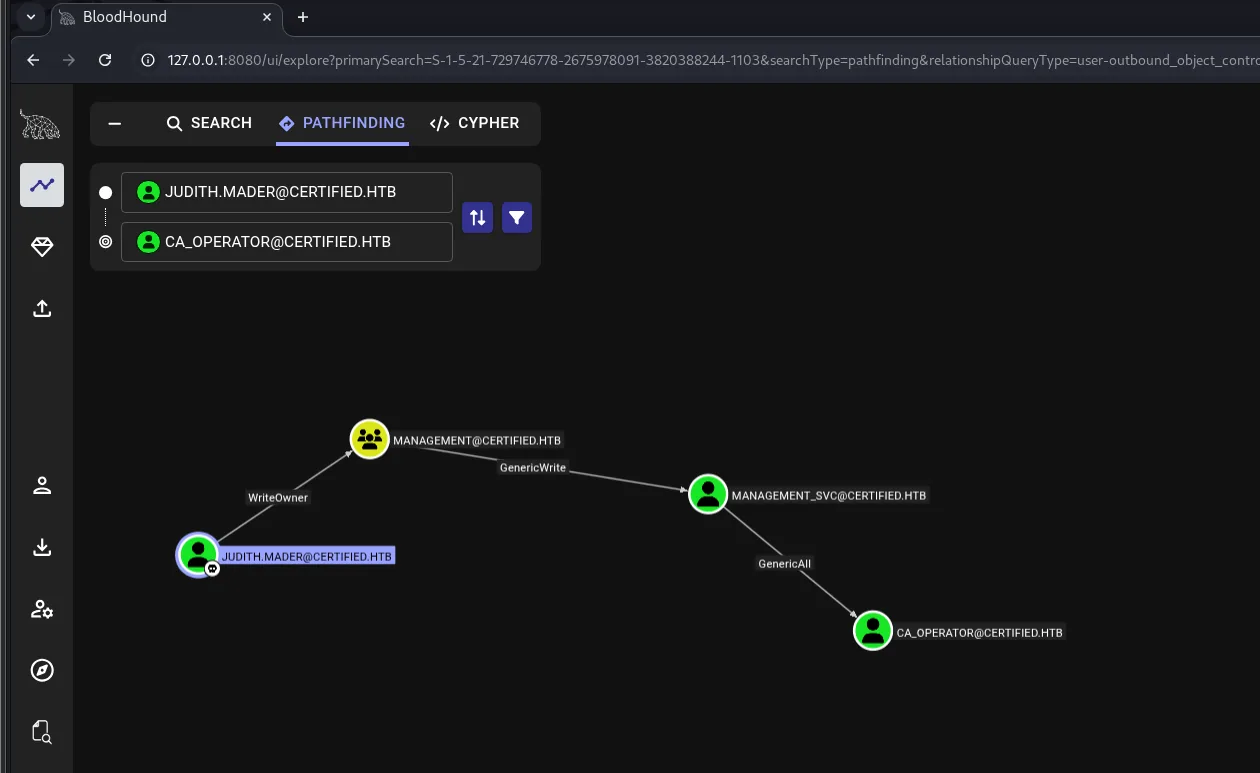Screen dimensions: 1260x773
Task: Click the MANAGEMENT_SVC@CERTIFIED.HTB label
Action: 829,495
